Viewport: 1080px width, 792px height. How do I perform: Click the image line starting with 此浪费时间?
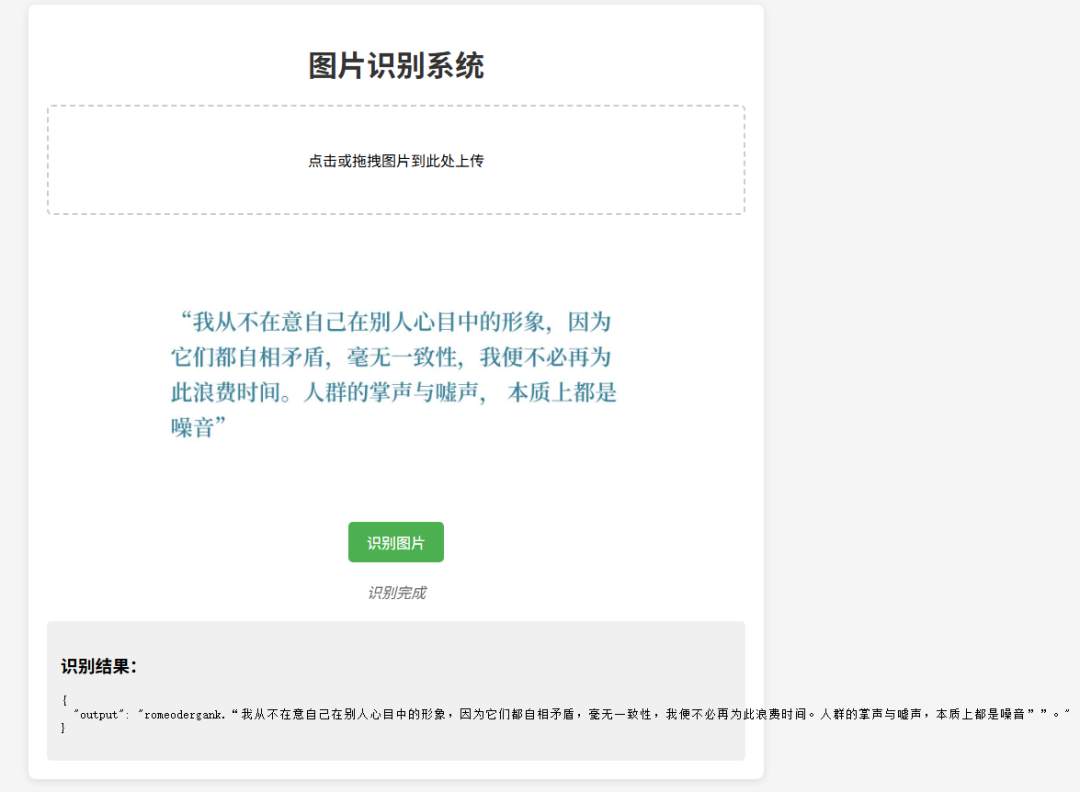(x=393, y=392)
